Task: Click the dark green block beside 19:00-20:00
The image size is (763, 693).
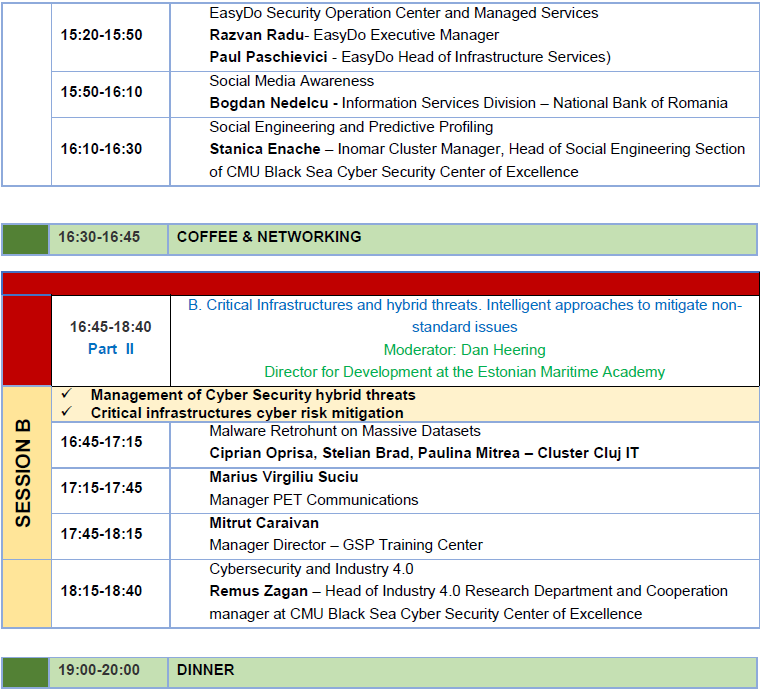Action: coord(25,673)
